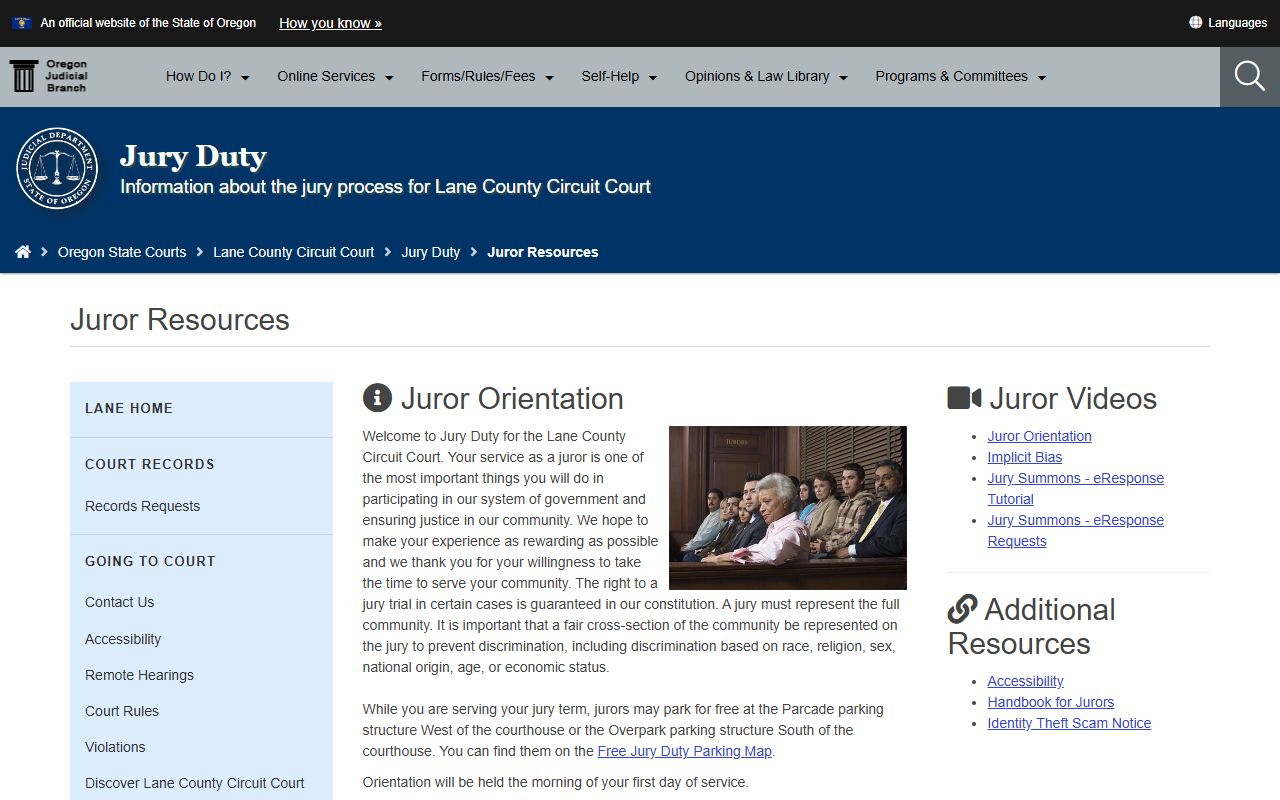Open Remote Hearings in sidebar
The width and height of the screenshot is (1280, 800).
[139, 675]
